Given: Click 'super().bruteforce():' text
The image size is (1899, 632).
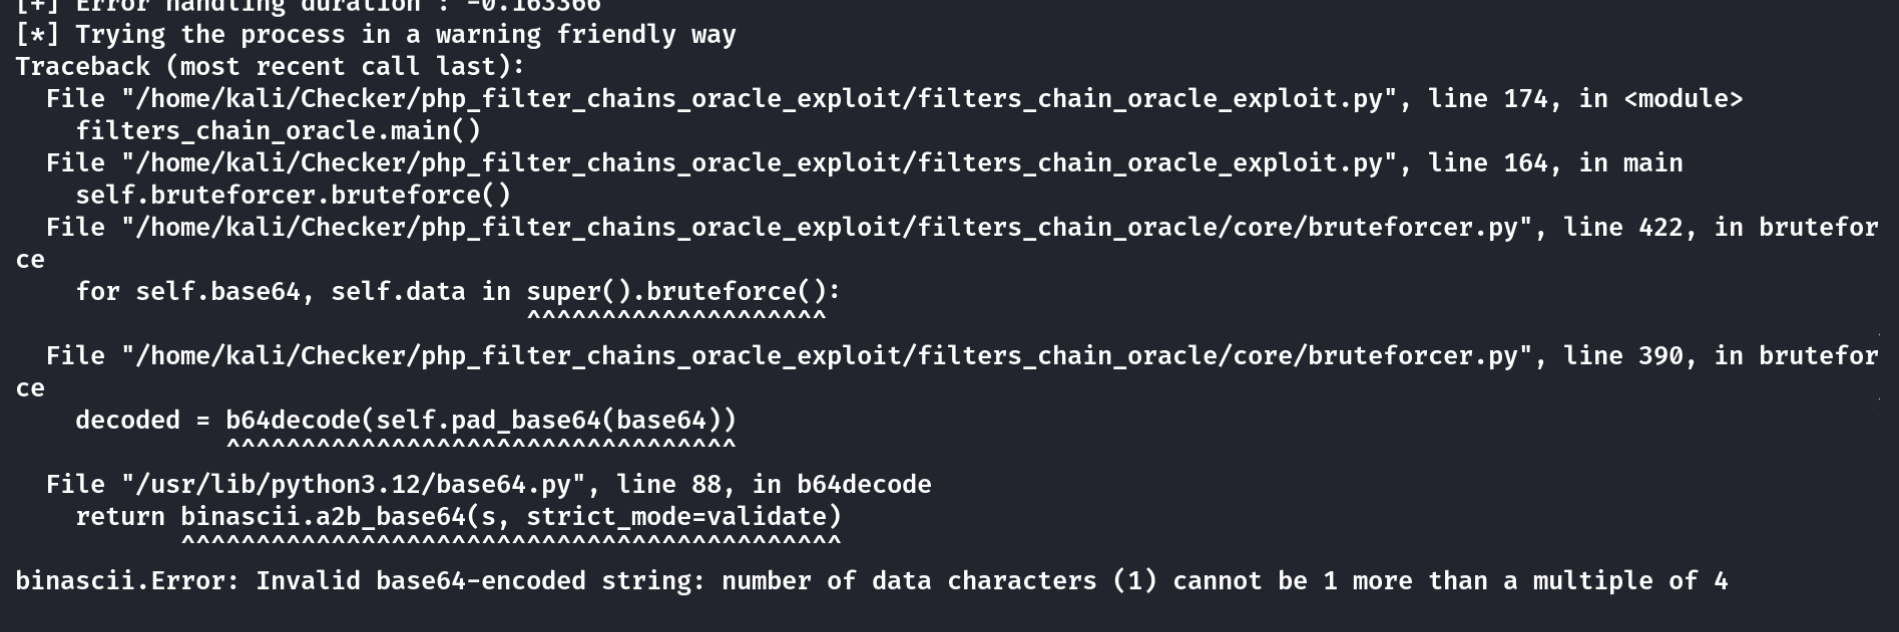Looking at the screenshot, I should point(684,292).
